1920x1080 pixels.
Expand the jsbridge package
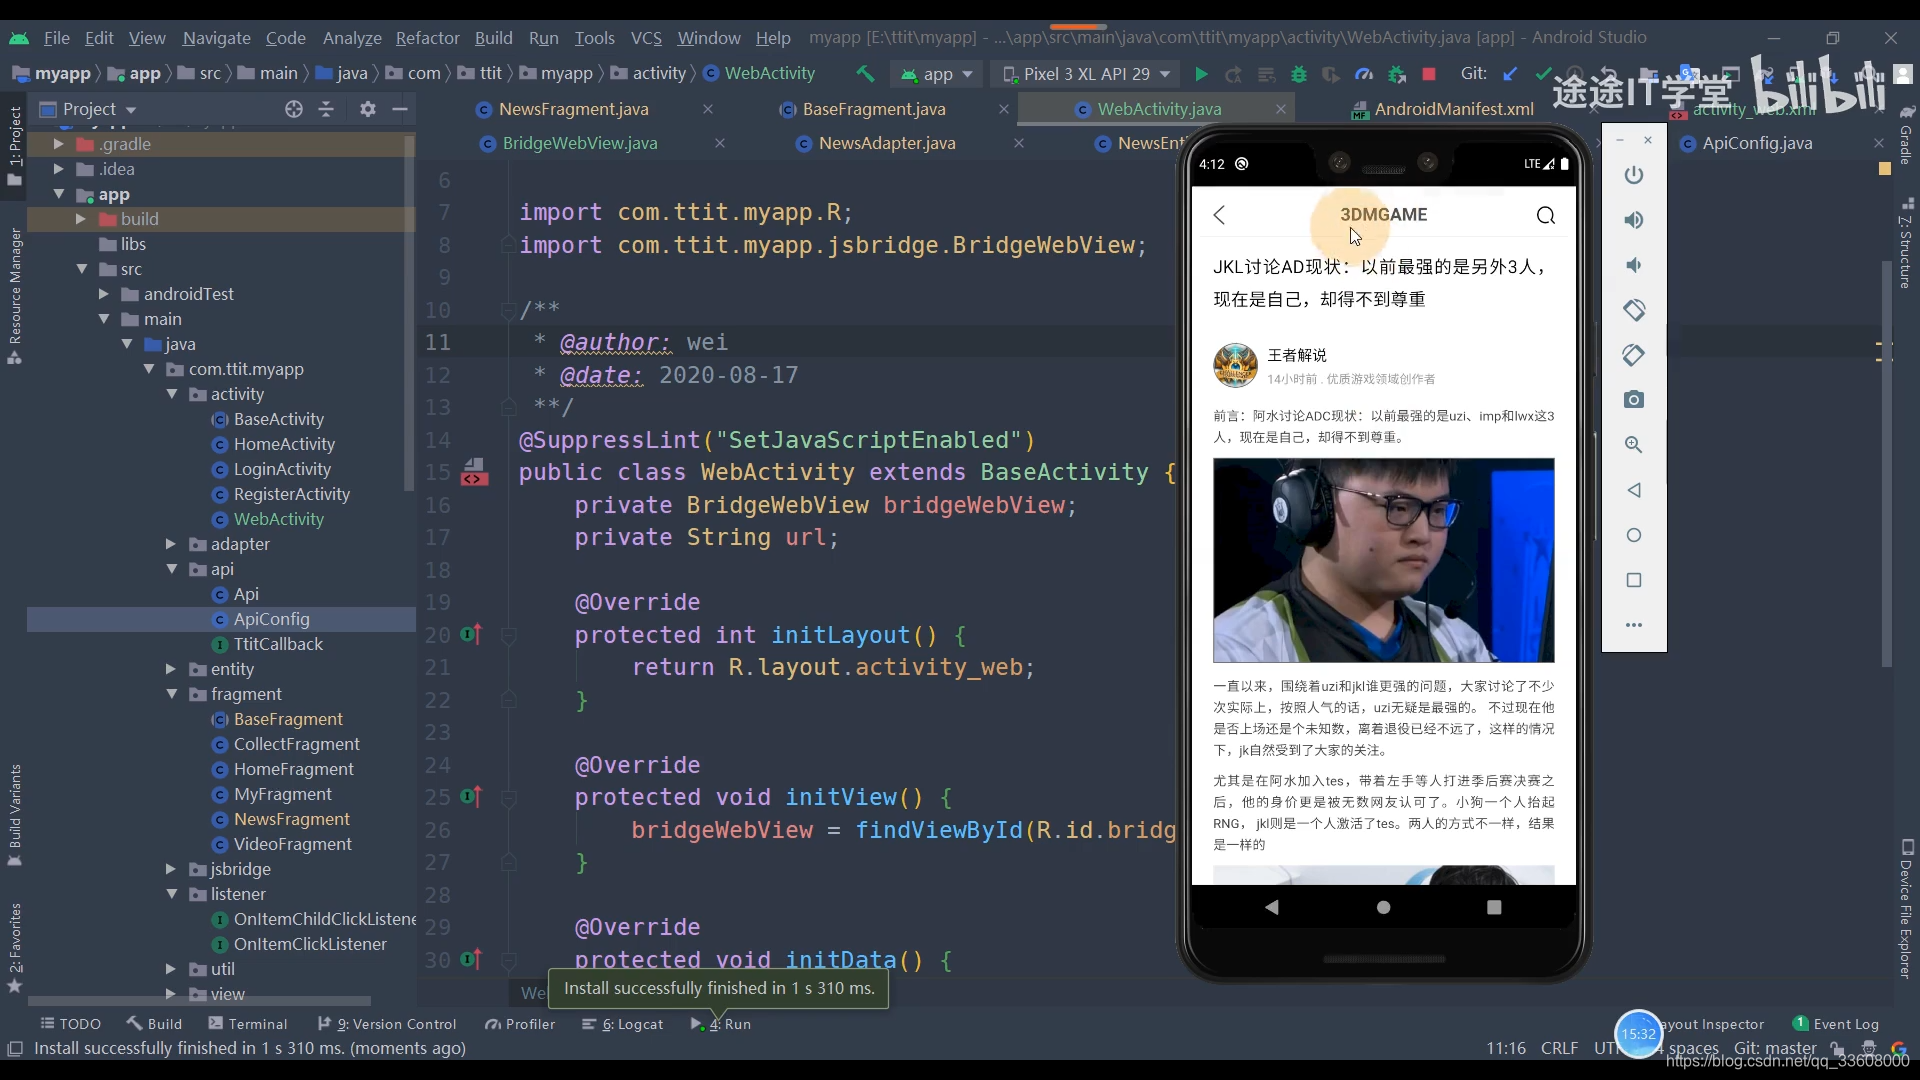(x=171, y=869)
